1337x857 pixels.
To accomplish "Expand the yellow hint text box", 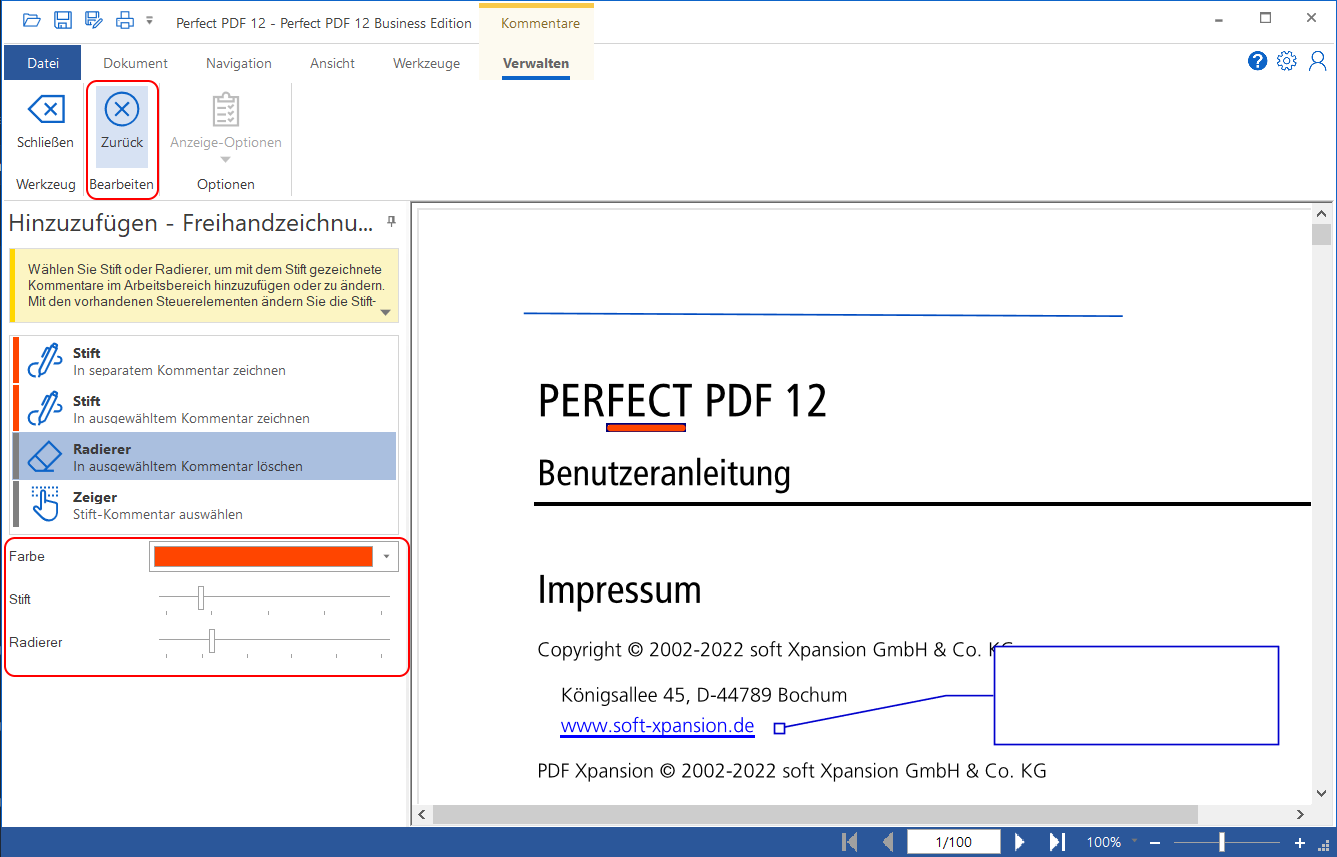I will pyautogui.click(x=386, y=312).
